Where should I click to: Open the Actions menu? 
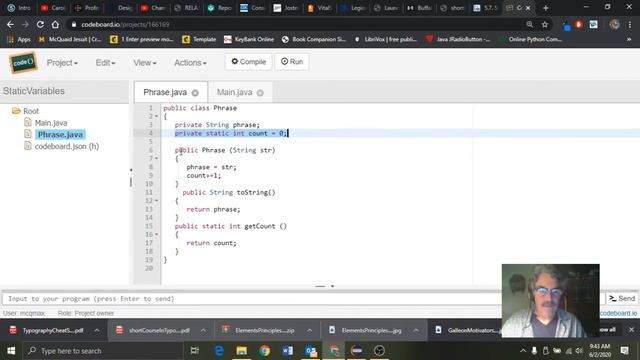190,63
